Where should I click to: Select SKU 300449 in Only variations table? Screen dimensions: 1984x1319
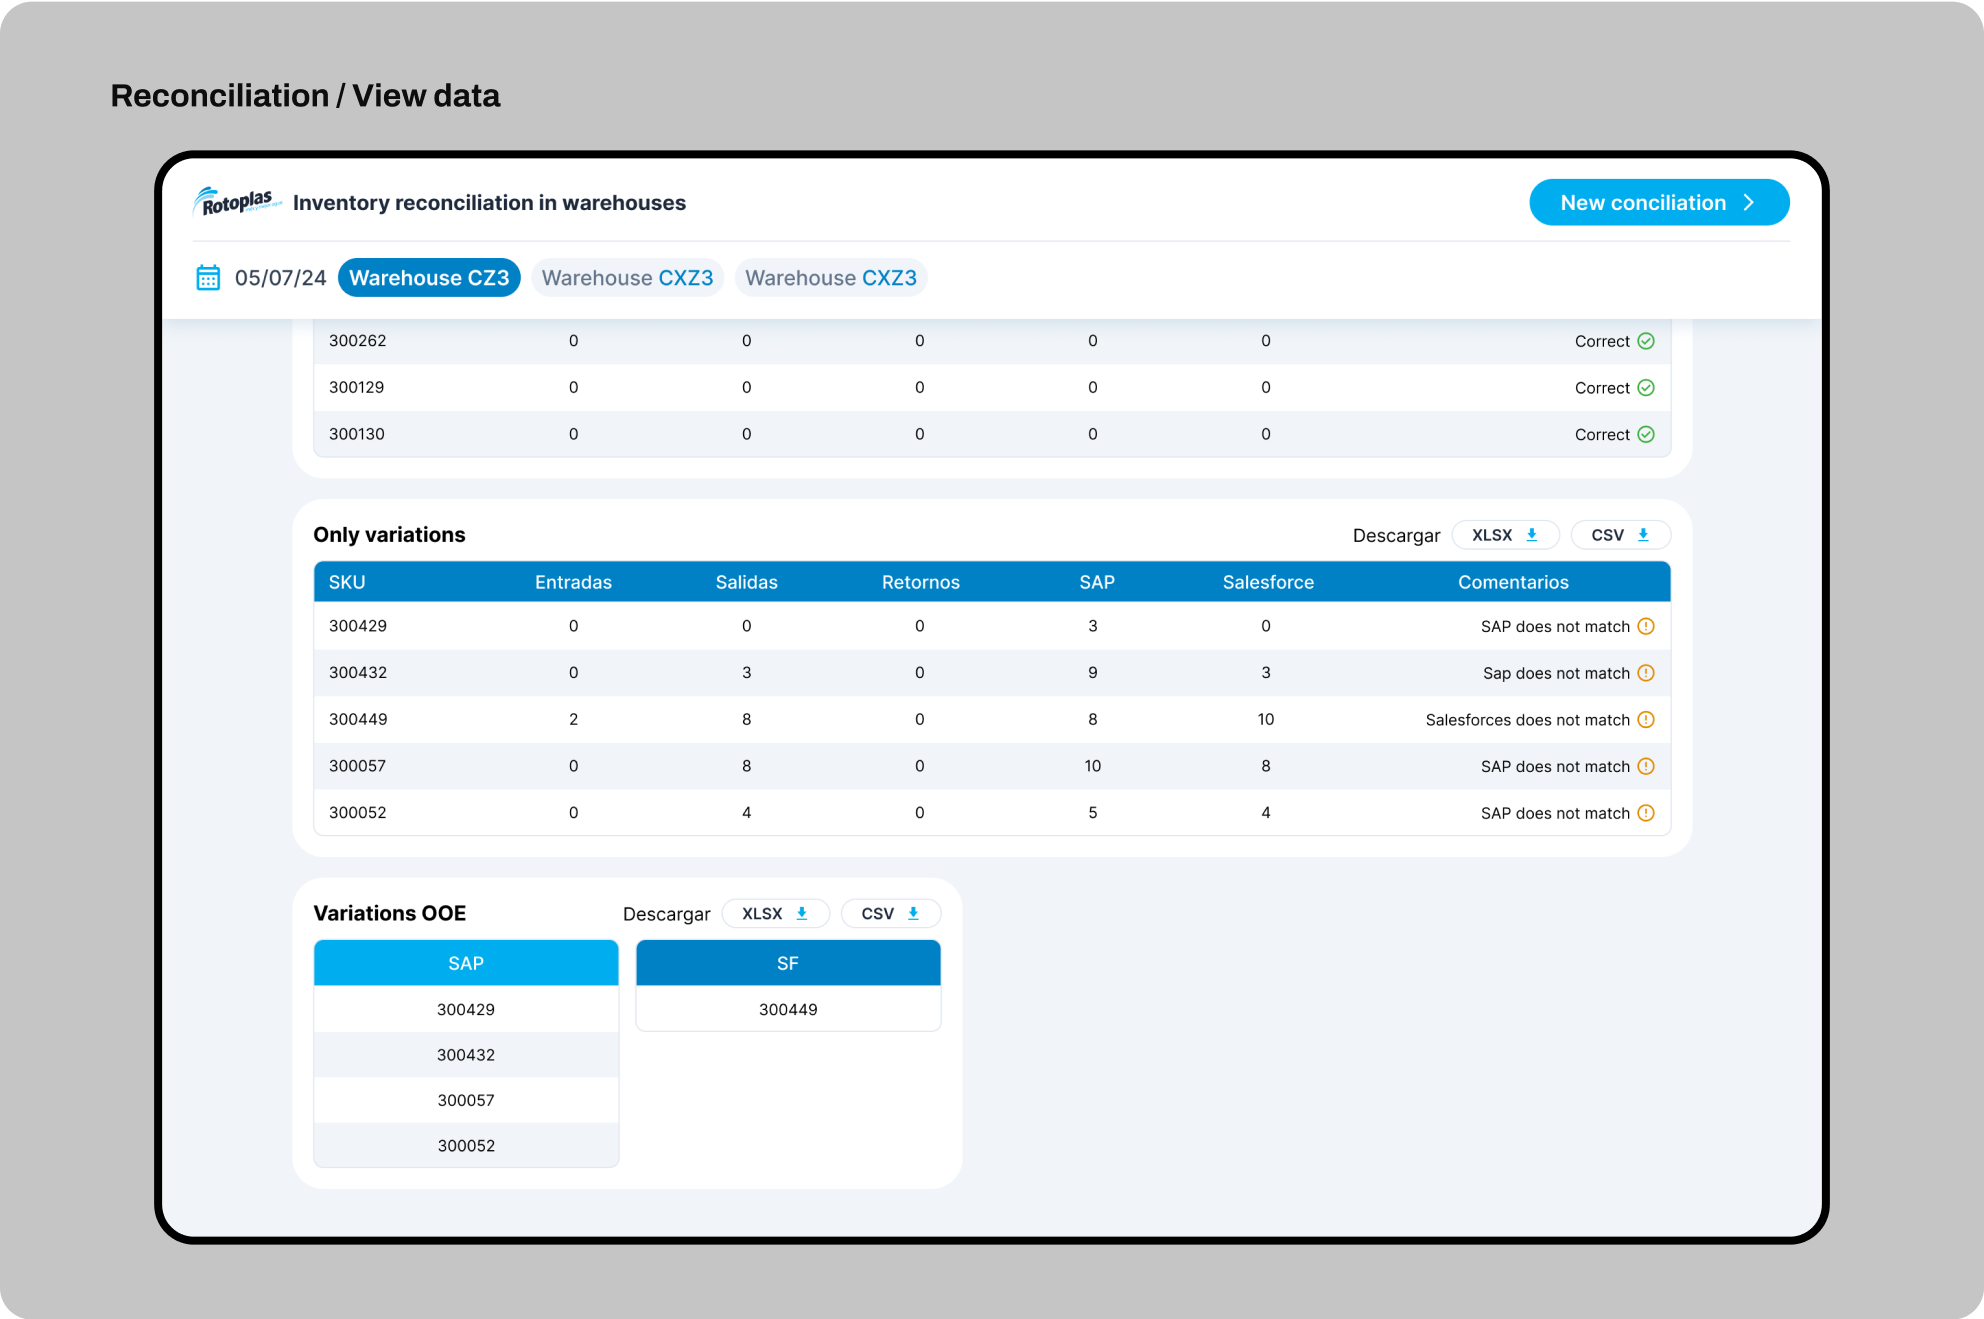coord(358,719)
